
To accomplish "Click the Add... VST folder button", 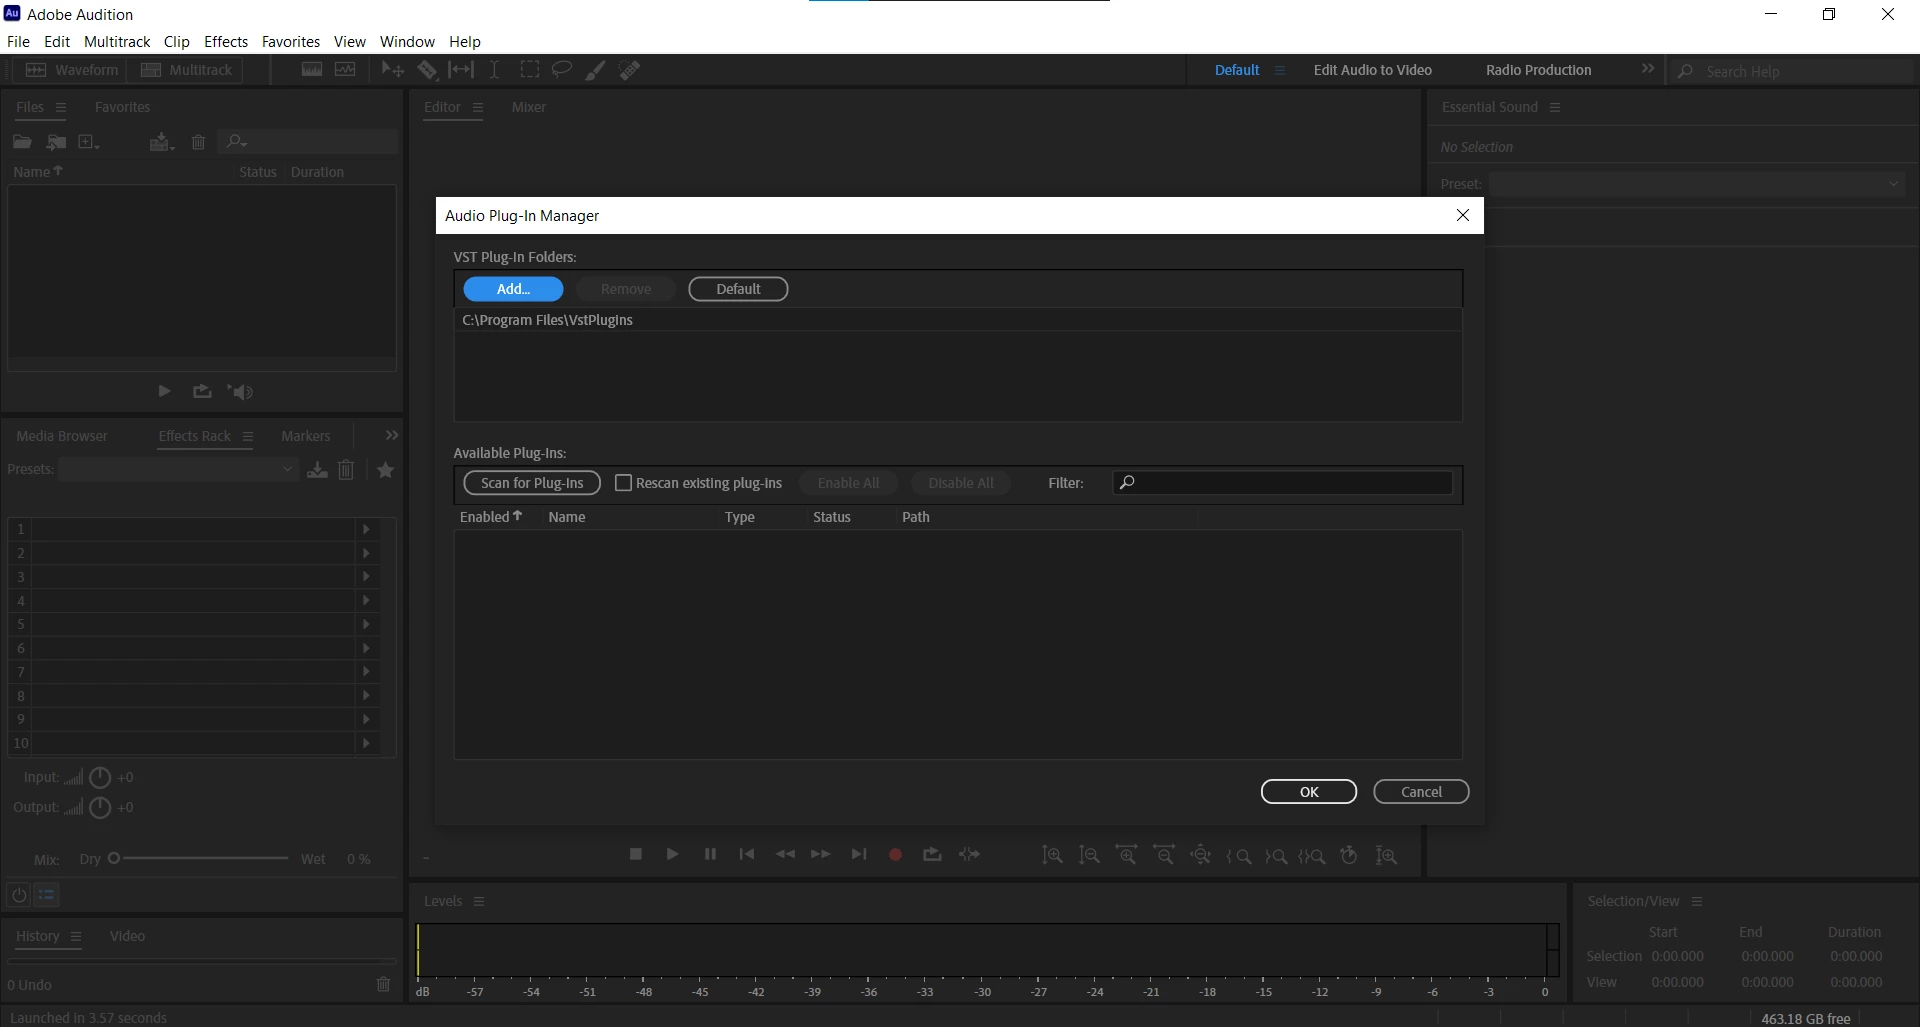I will 513,289.
